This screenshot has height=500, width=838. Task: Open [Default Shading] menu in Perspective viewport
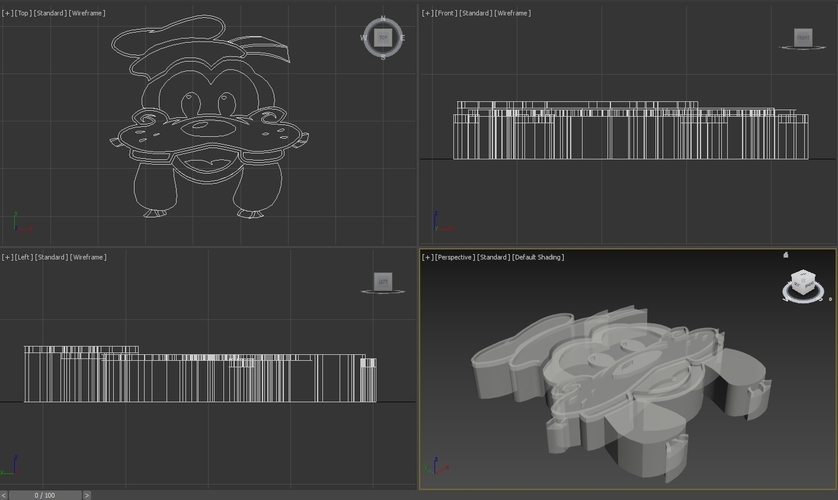(538, 257)
